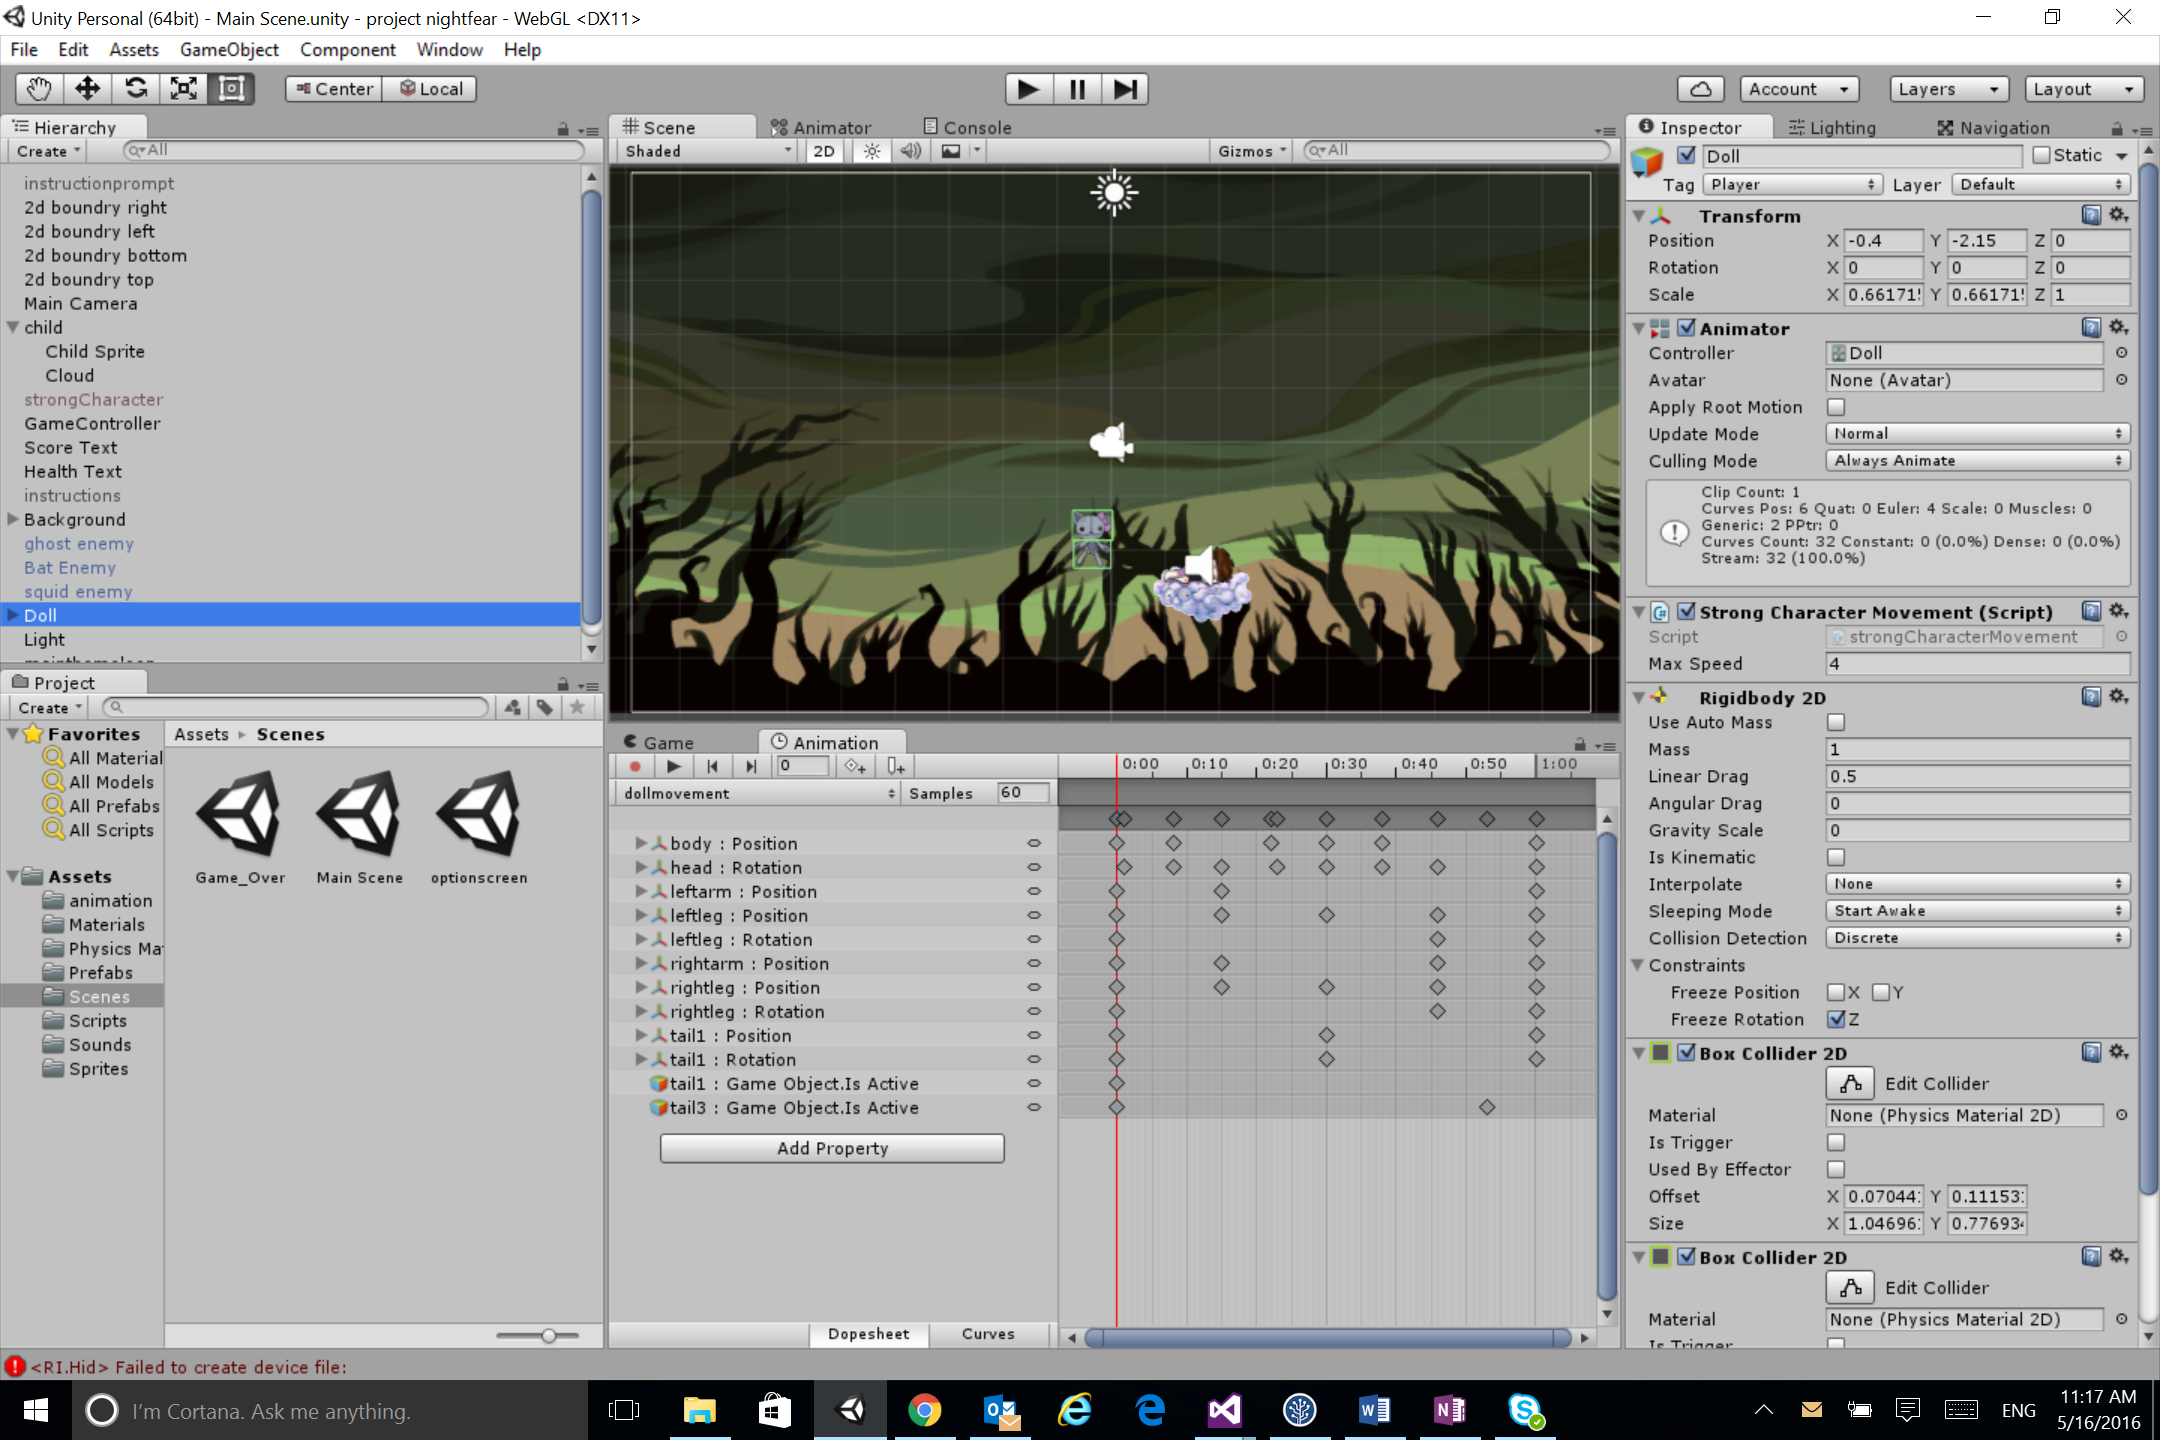Disable the Animator component checkbox
This screenshot has height=1440, width=2160.
pos(1687,328)
